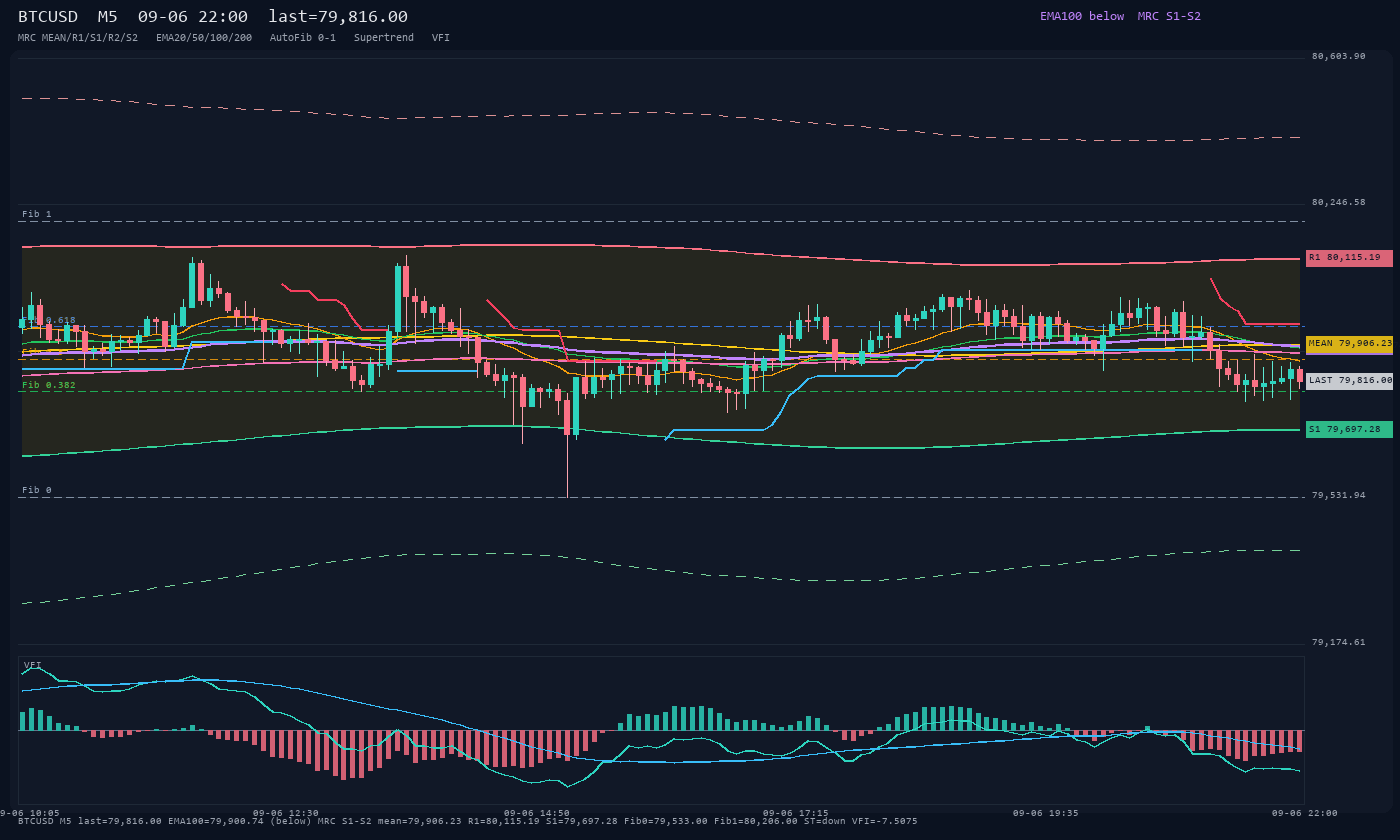
Task: Click Fib1=80,206.00 in the bottom status line
Action: point(756,821)
